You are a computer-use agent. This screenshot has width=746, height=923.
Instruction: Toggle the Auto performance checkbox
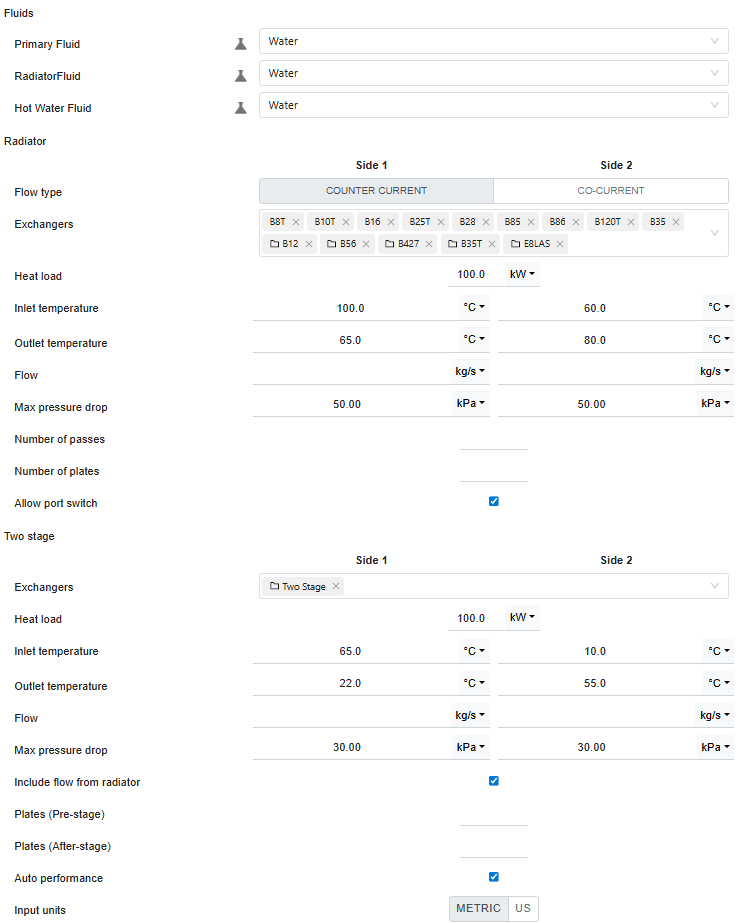pos(494,877)
